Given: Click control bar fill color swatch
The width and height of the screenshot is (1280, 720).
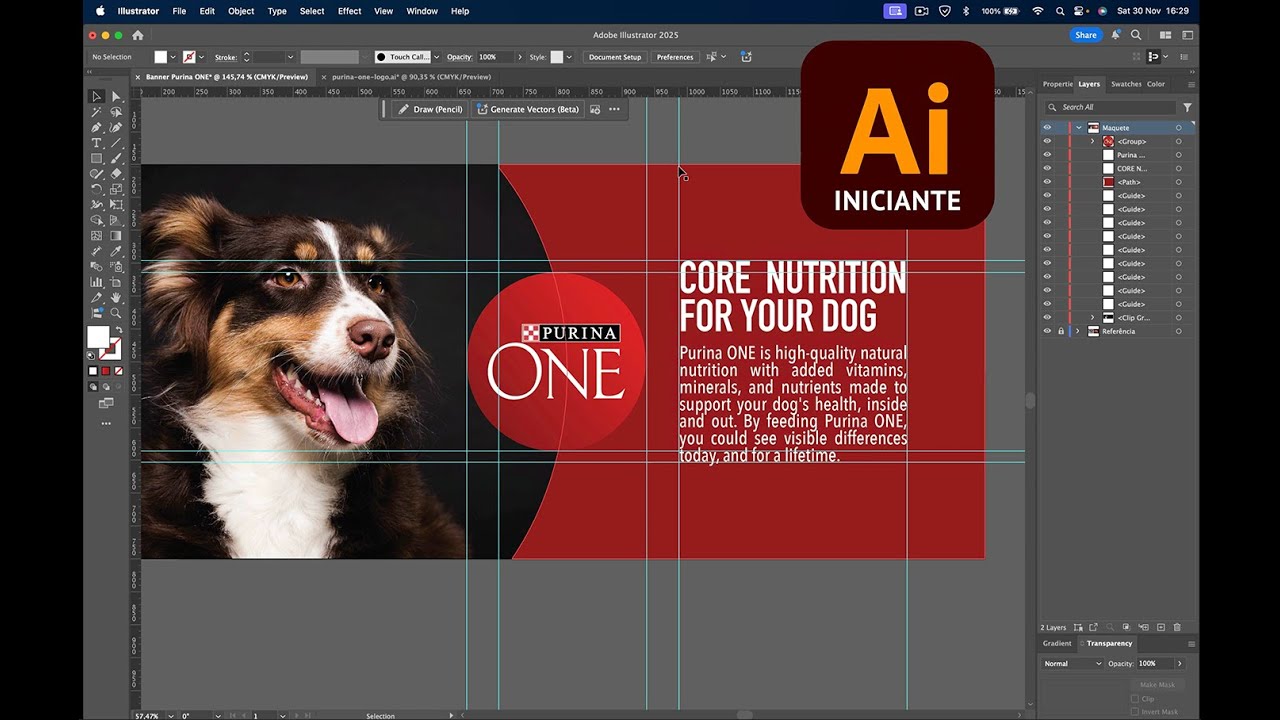Looking at the screenshot, I should click(160, 57).
